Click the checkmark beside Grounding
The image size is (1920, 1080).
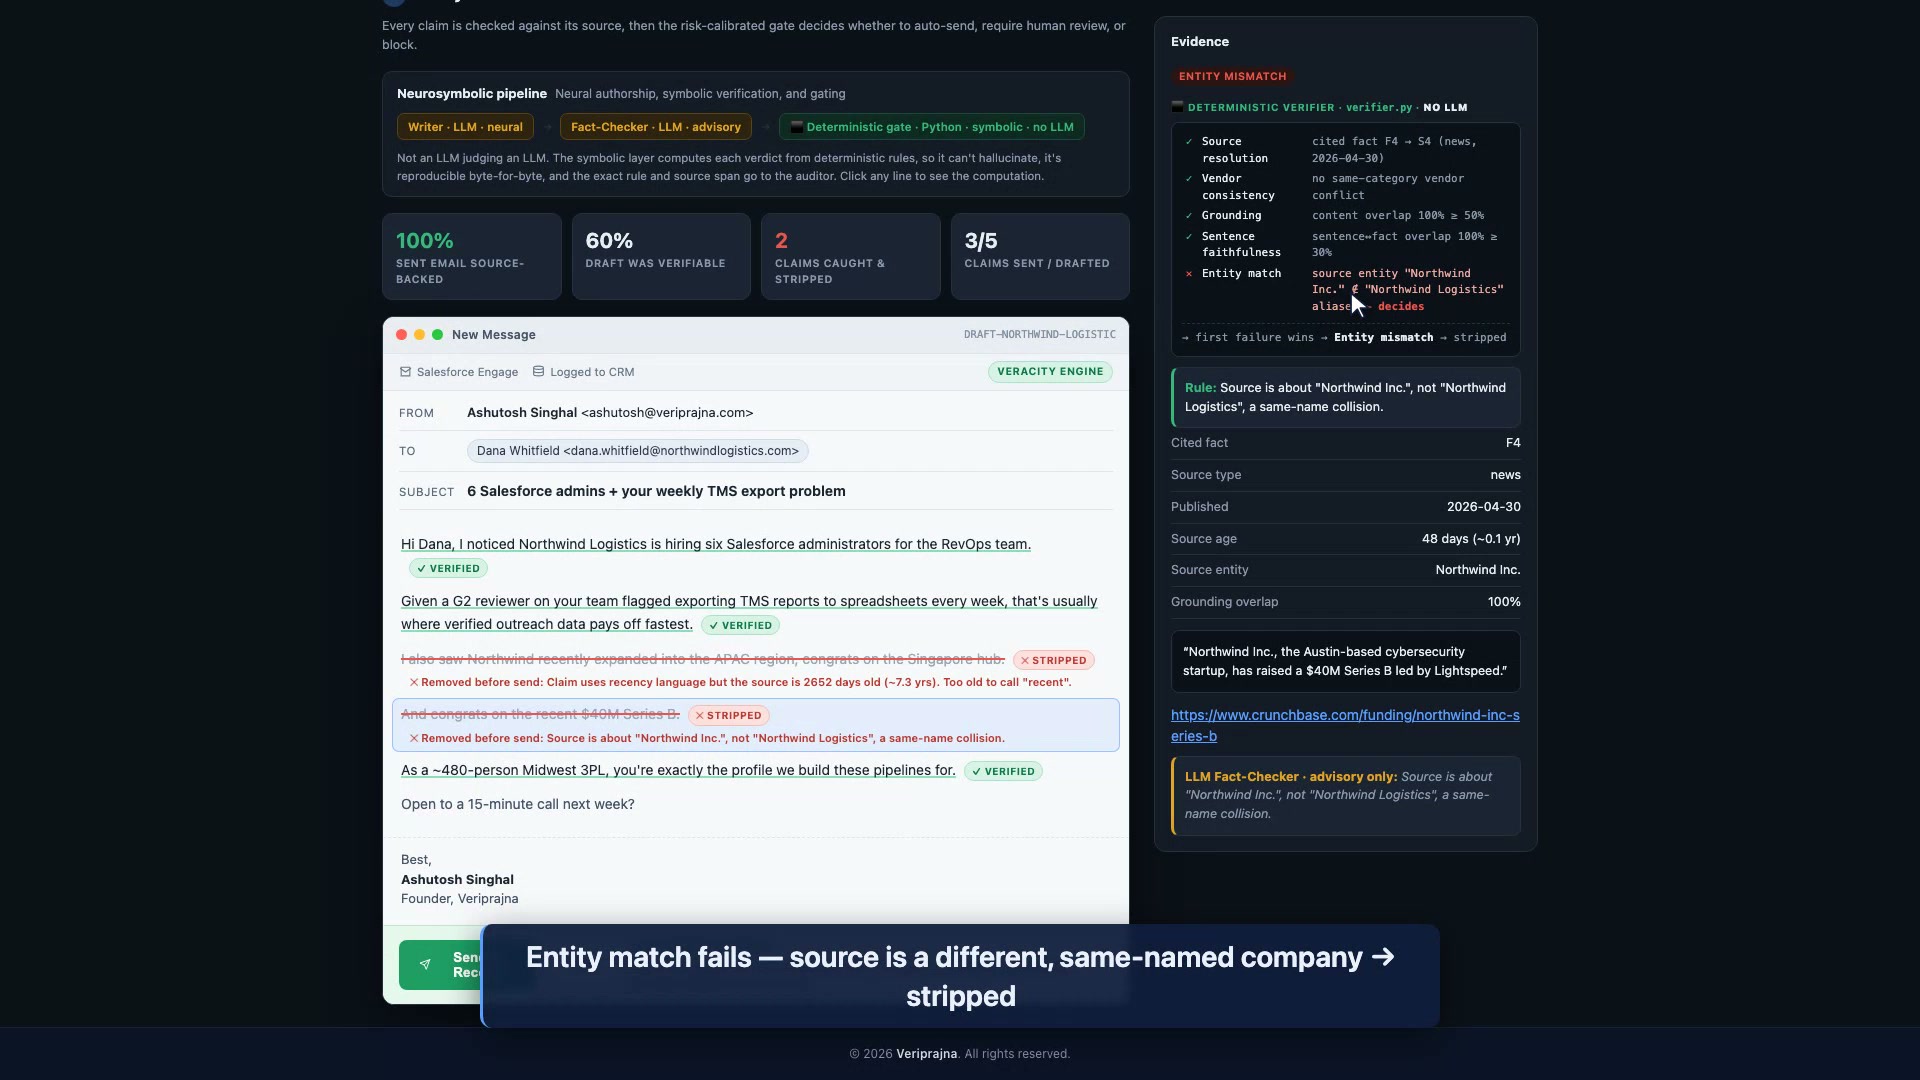pyautogui.click(x=1189, y=216)
